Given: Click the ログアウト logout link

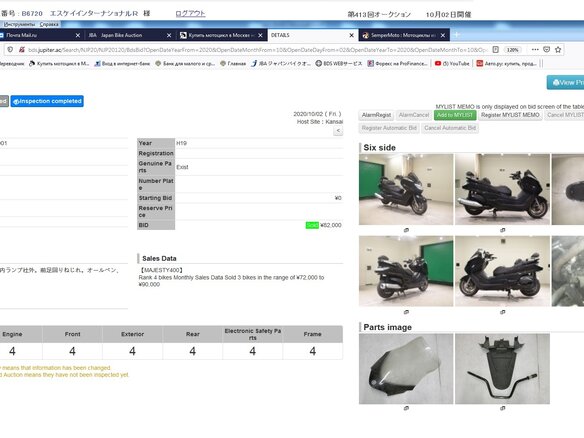Looking at the screenshot, I should 190,13.
